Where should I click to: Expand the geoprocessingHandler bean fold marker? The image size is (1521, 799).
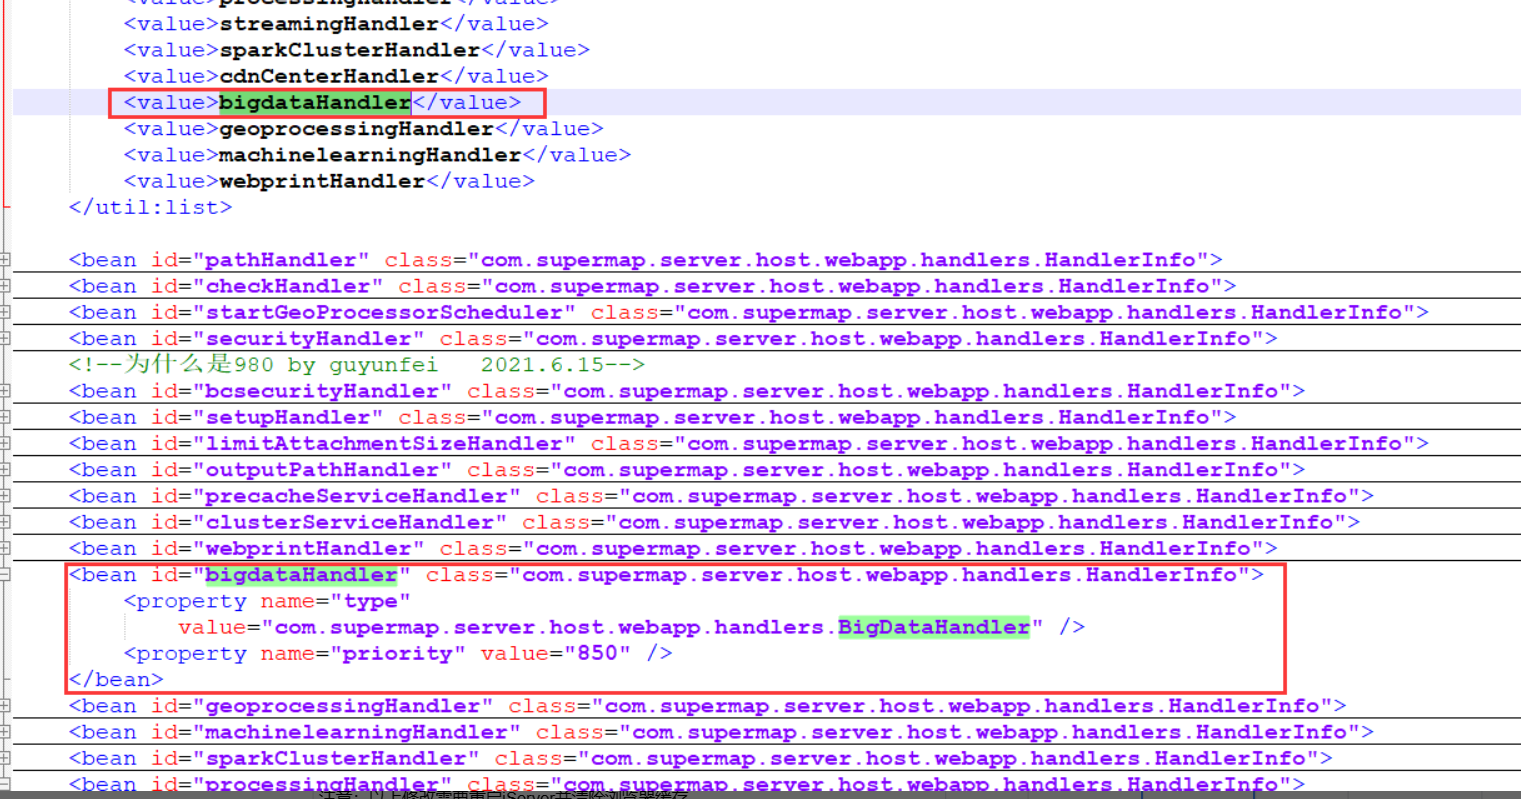point(5,706)
